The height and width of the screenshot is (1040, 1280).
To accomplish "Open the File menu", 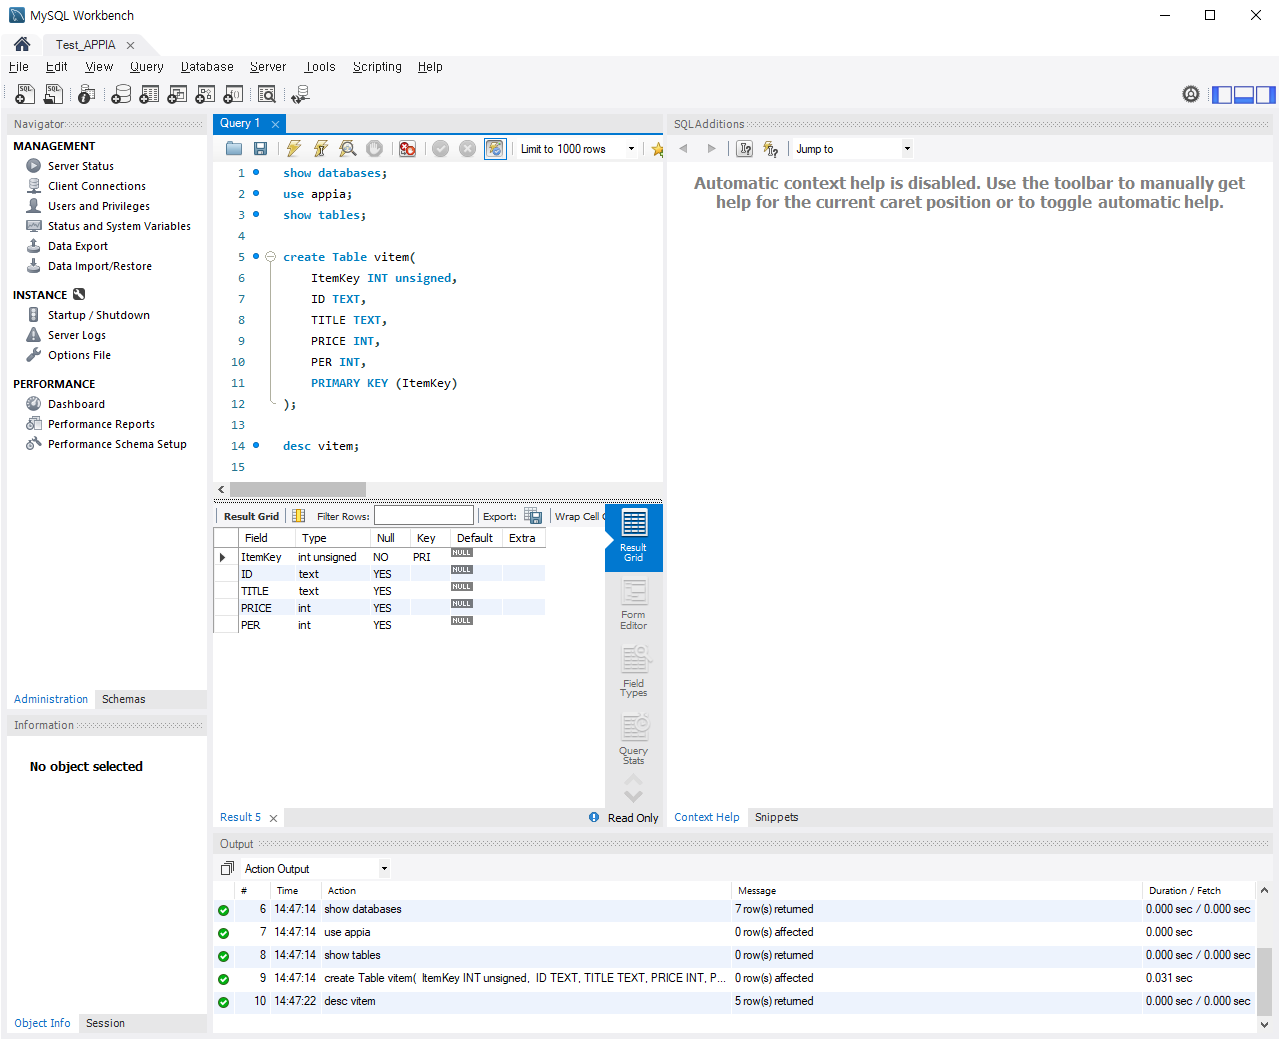I will click(x=19, y=67).
